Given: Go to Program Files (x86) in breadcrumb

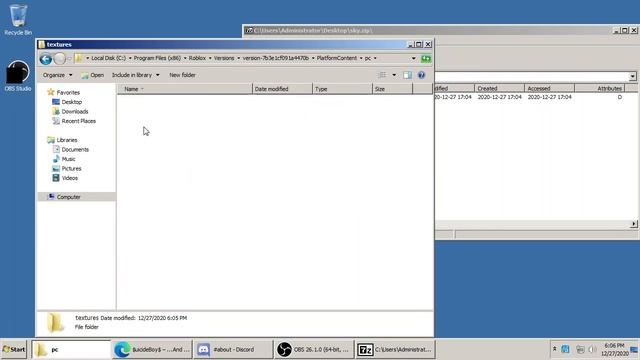Looking at the screenshot, I should click(157, 58).
